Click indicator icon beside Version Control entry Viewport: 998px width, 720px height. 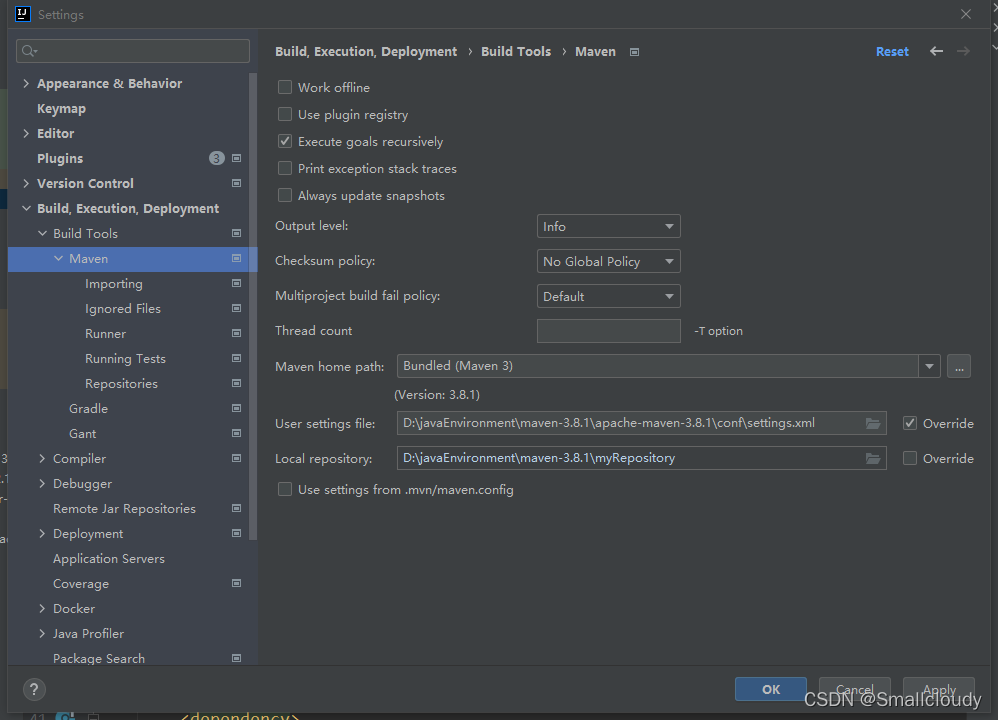pos(236,183)
